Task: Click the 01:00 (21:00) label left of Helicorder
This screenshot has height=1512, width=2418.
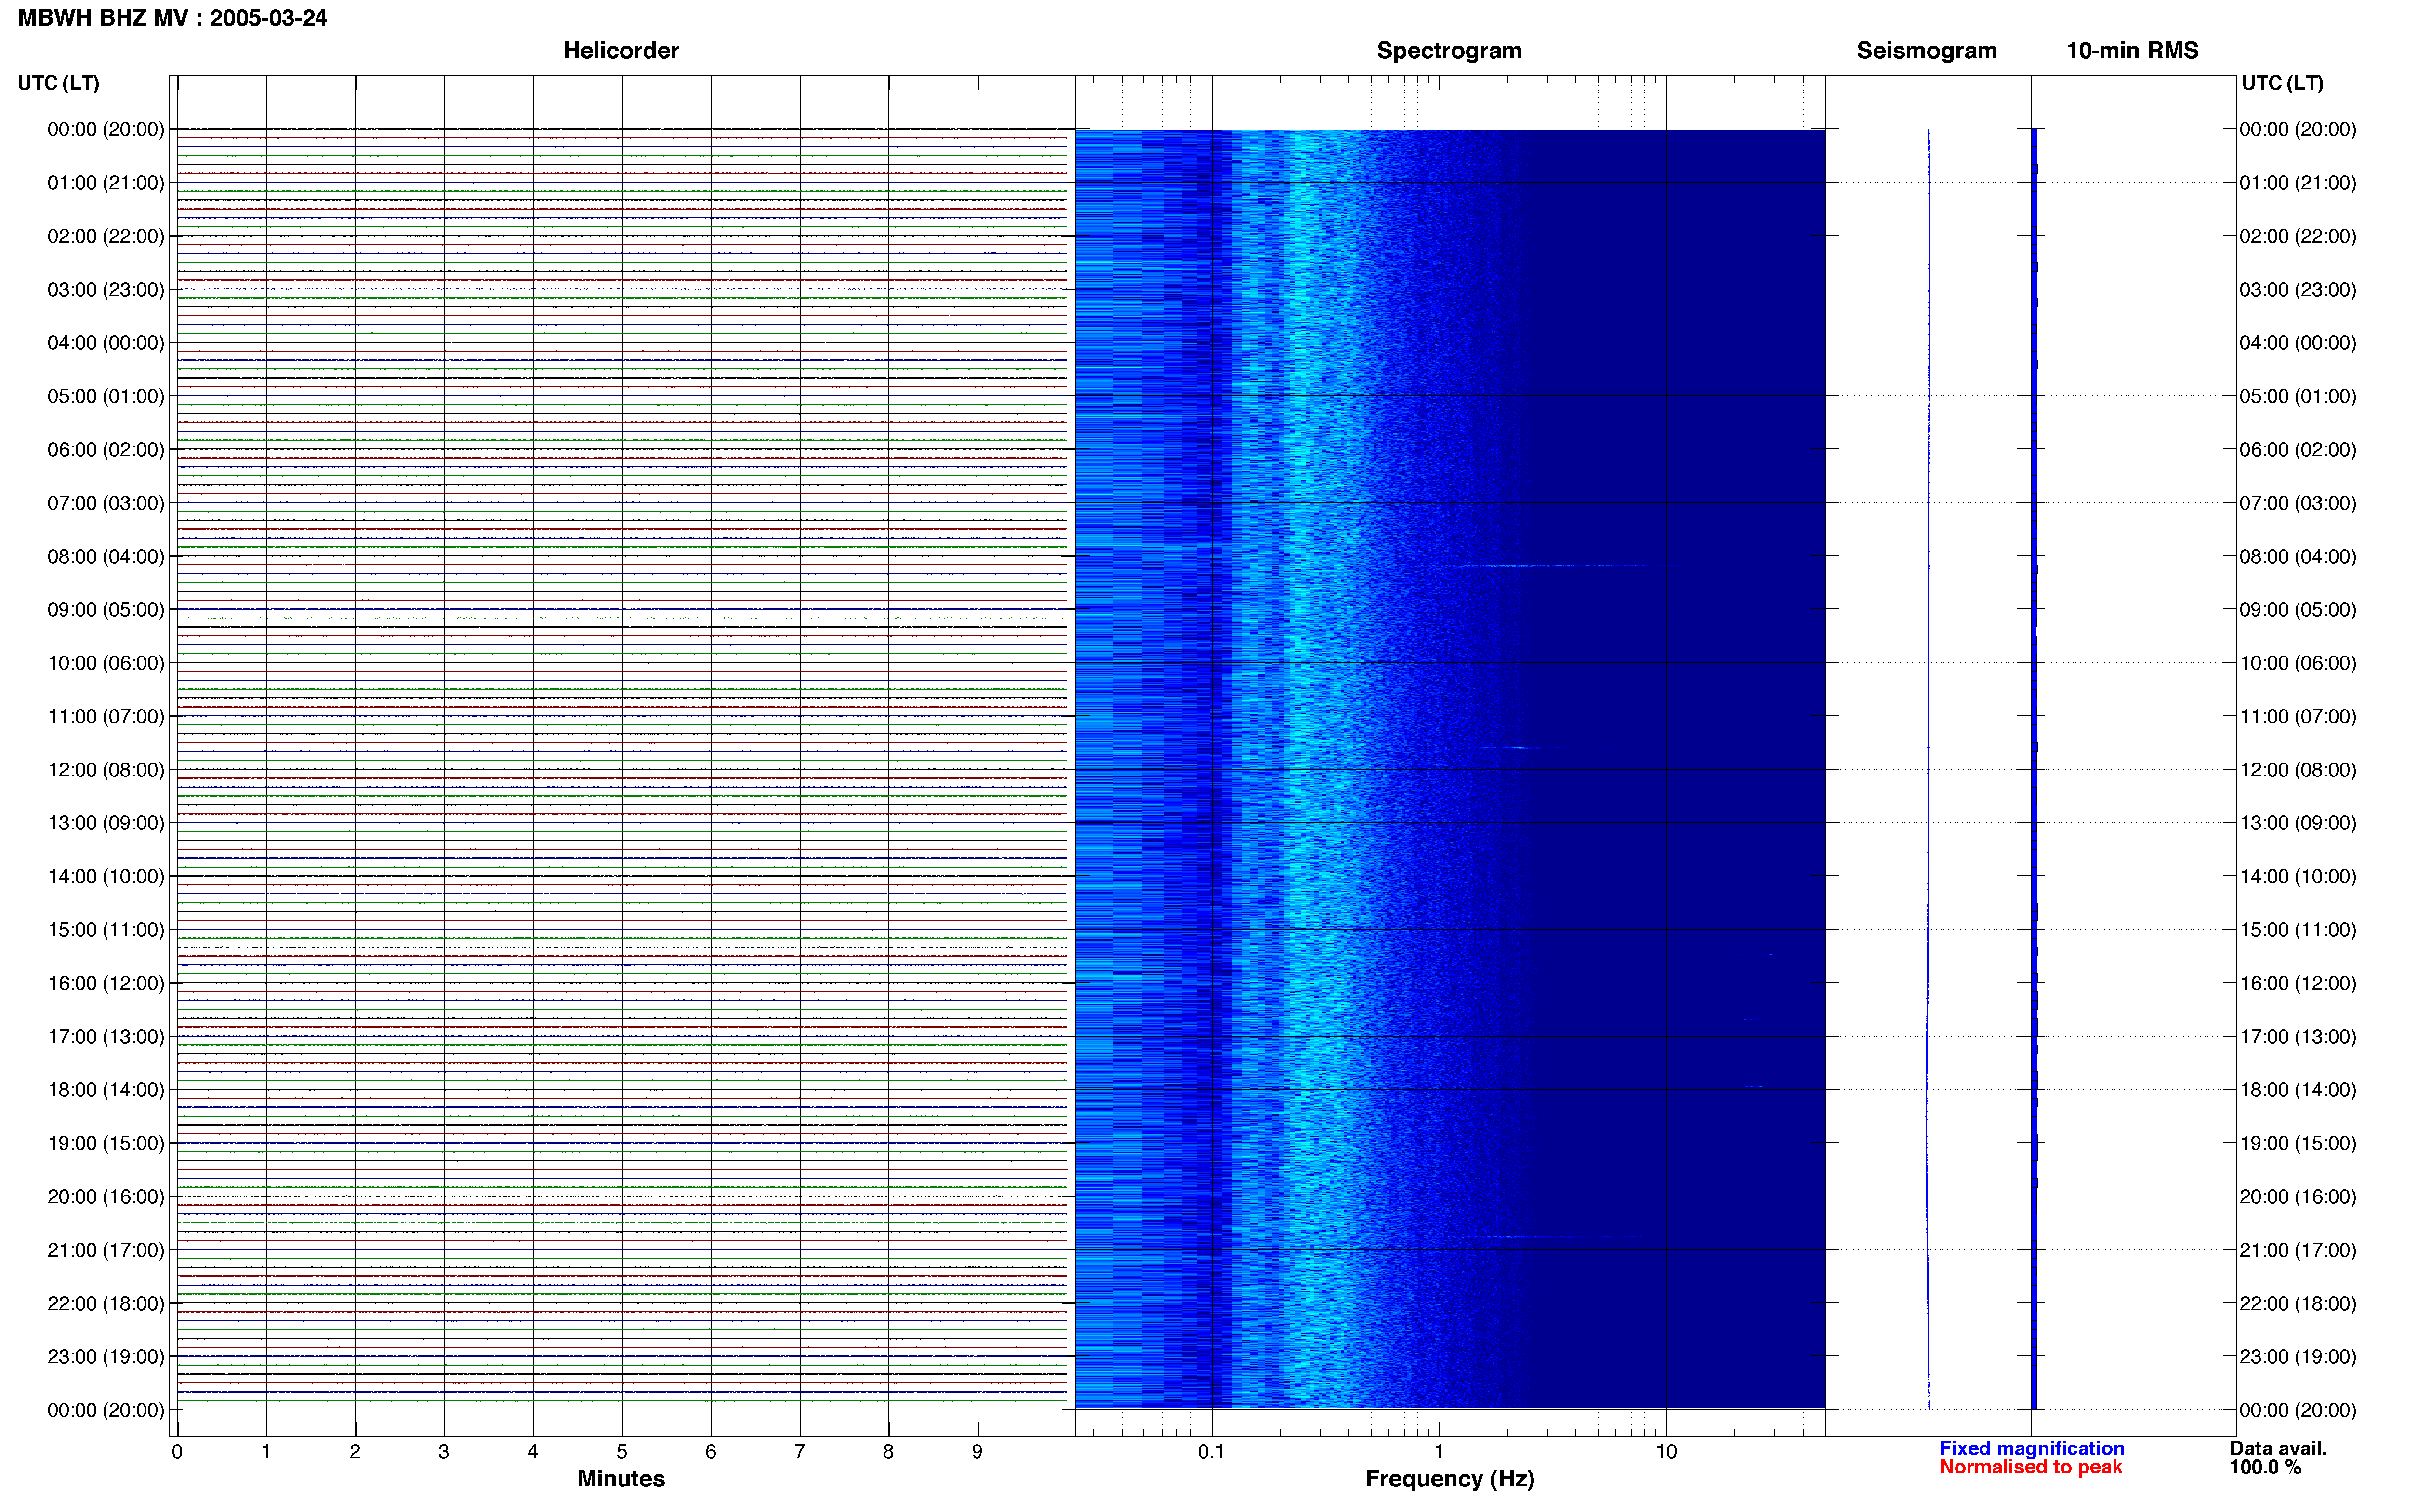Action: tap(106, 183)
